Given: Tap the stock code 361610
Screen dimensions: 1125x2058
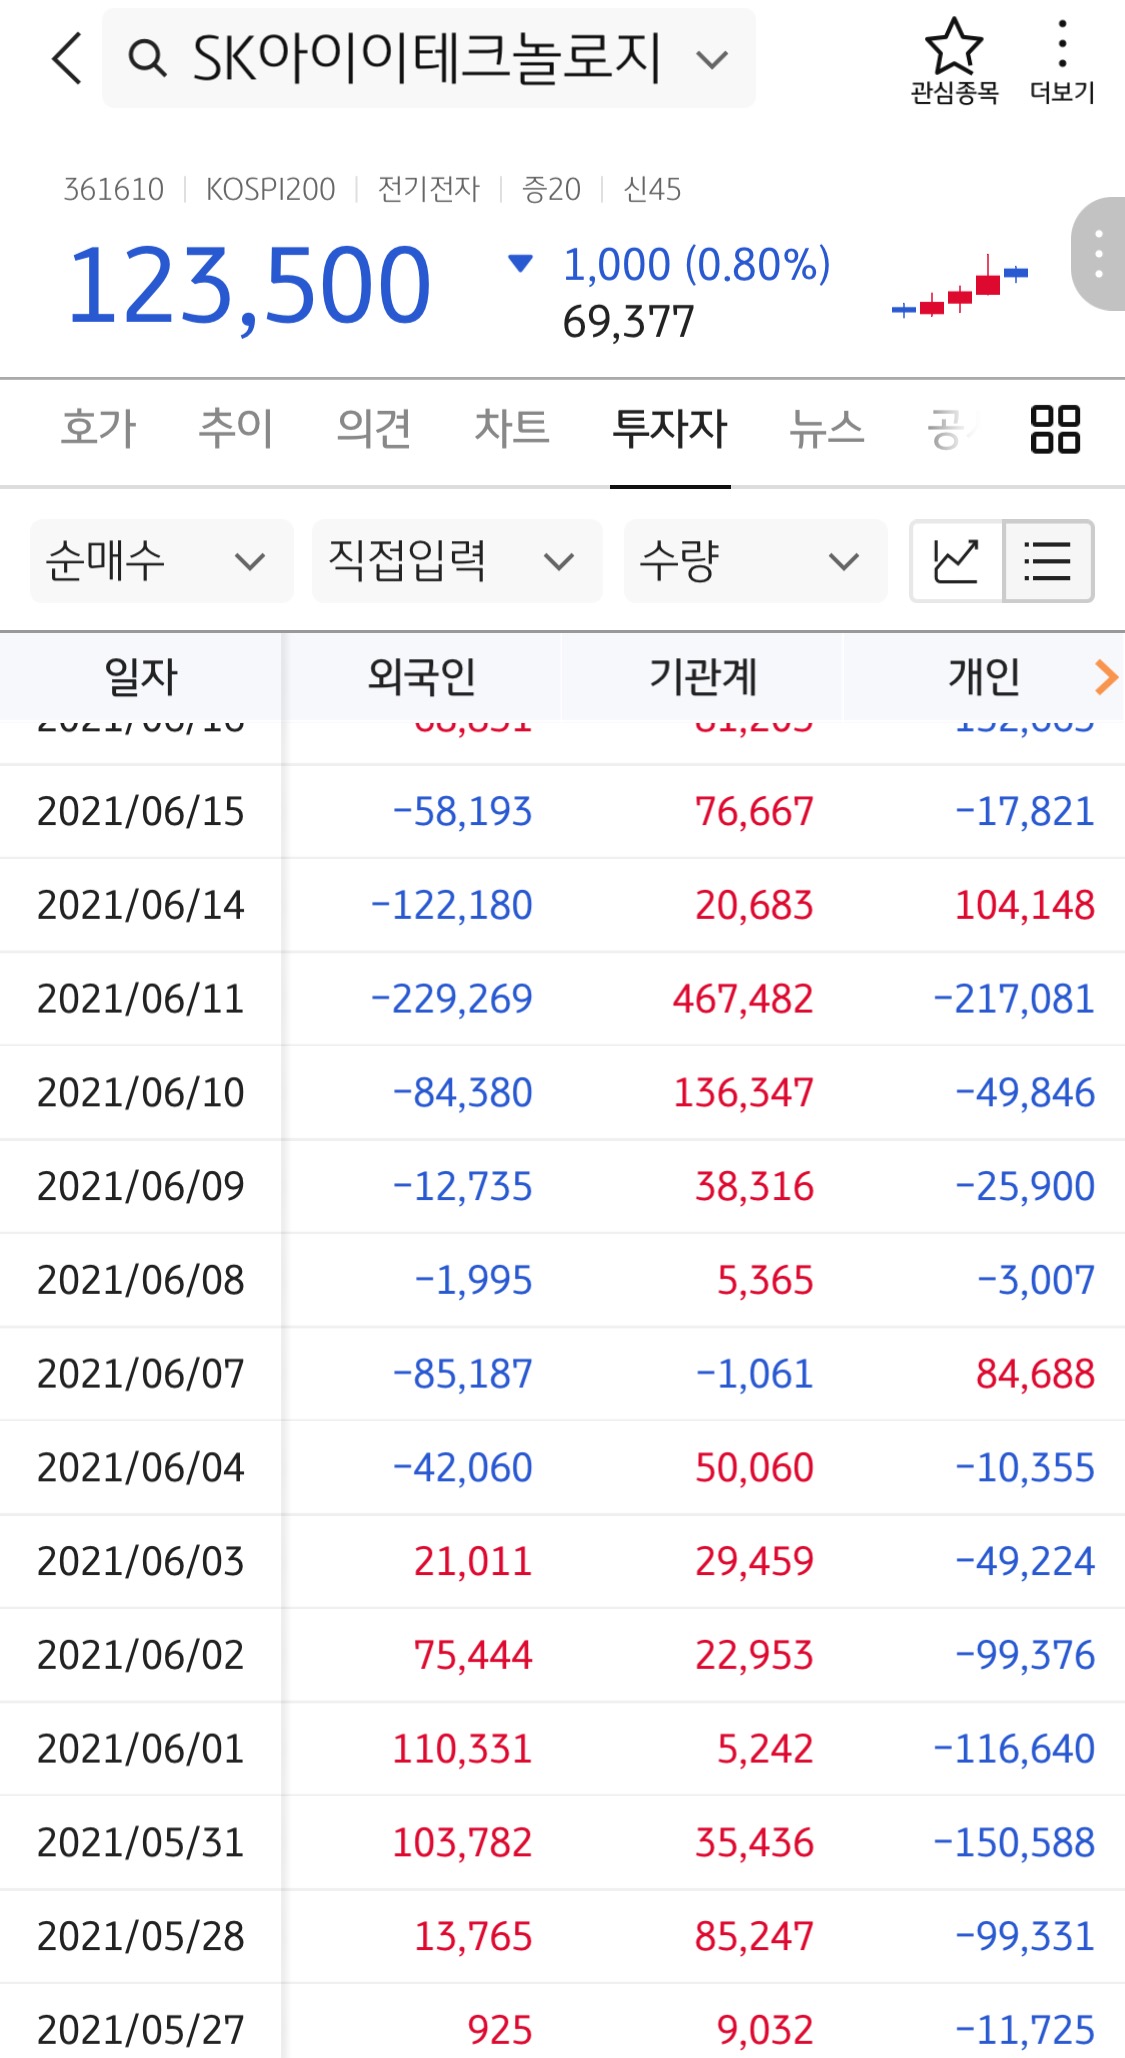Looking at the screenshot, I should click(113, 189).
